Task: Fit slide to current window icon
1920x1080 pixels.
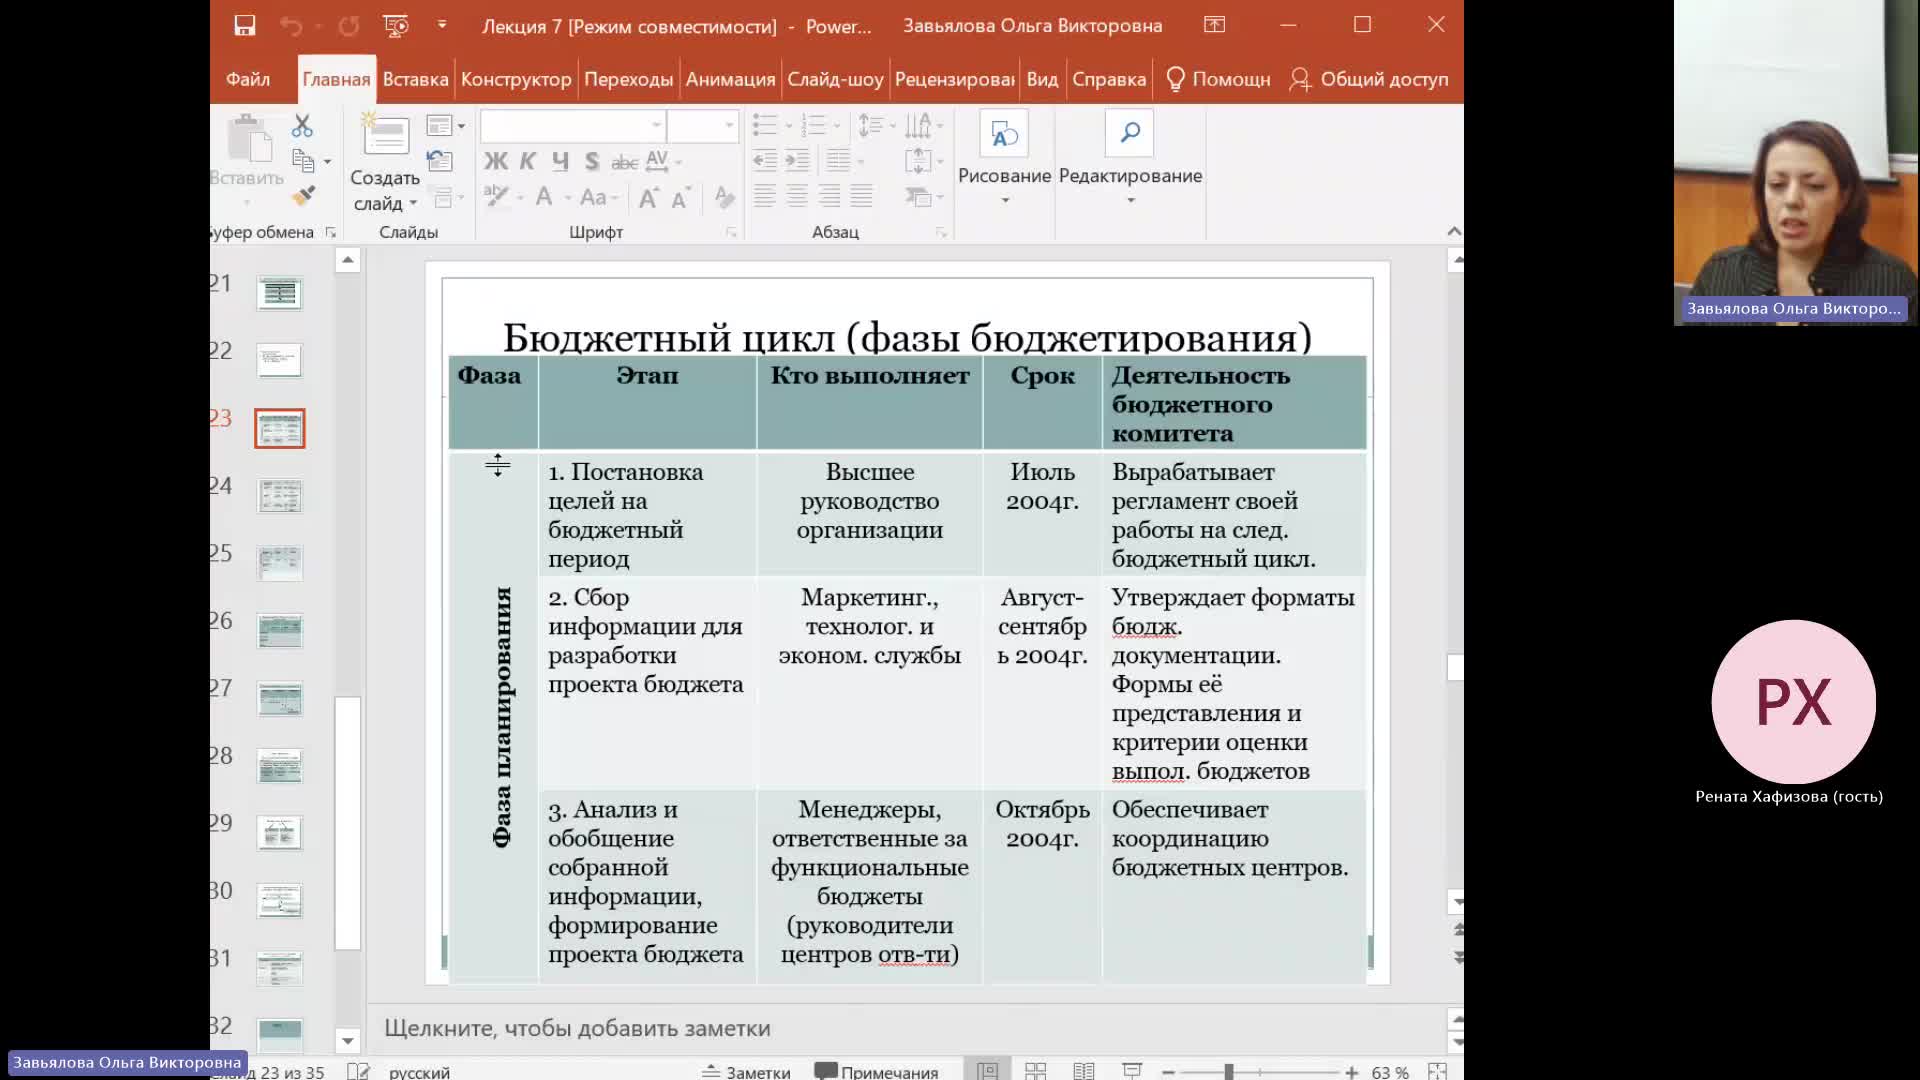Action: [1438, 1071]
